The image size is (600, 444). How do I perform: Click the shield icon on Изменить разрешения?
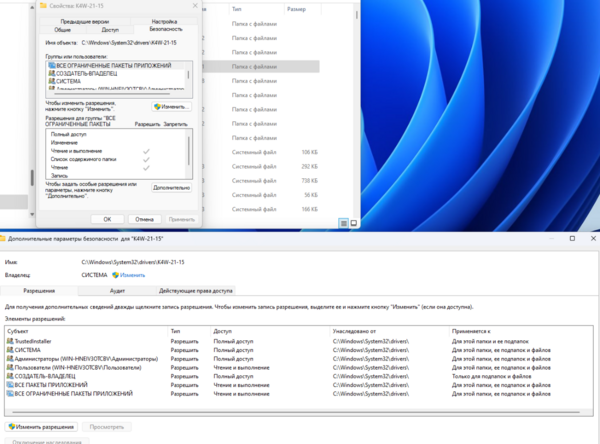point(10,426)
